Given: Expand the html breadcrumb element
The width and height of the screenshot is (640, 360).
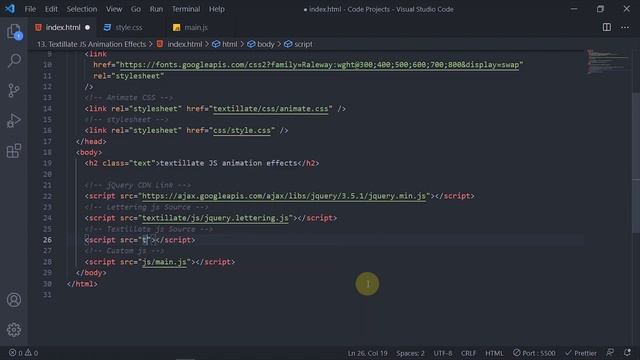Looking at the screenshot, I should pos(225,44).
